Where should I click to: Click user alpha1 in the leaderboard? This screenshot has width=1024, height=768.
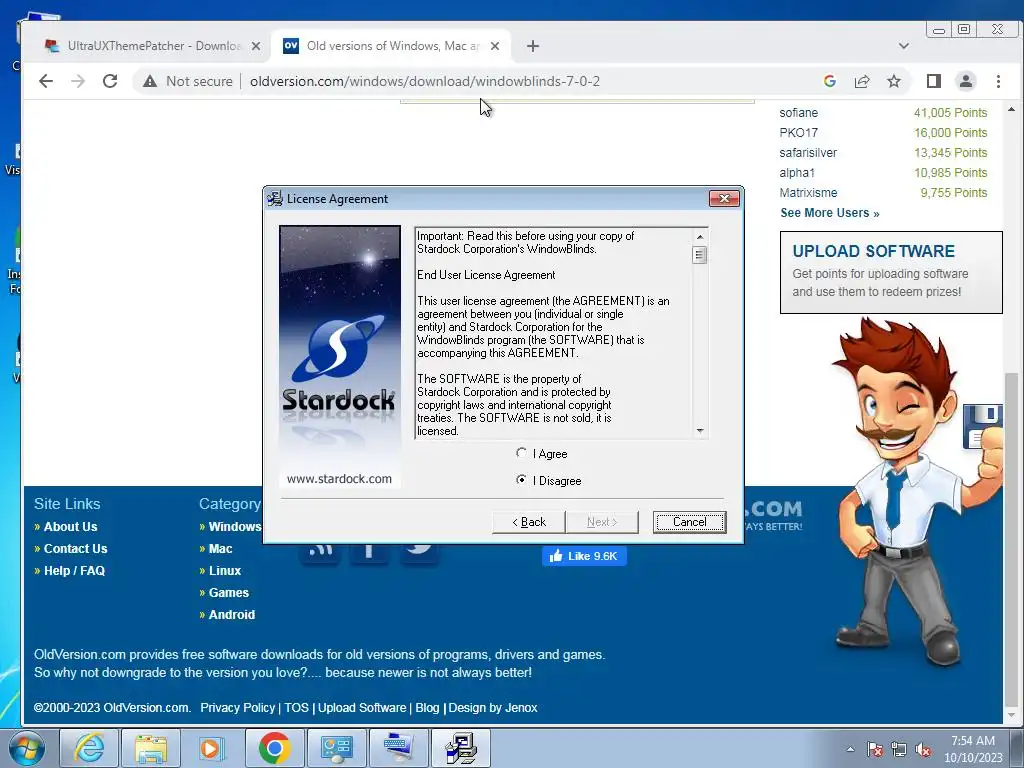tap(797, 172)
